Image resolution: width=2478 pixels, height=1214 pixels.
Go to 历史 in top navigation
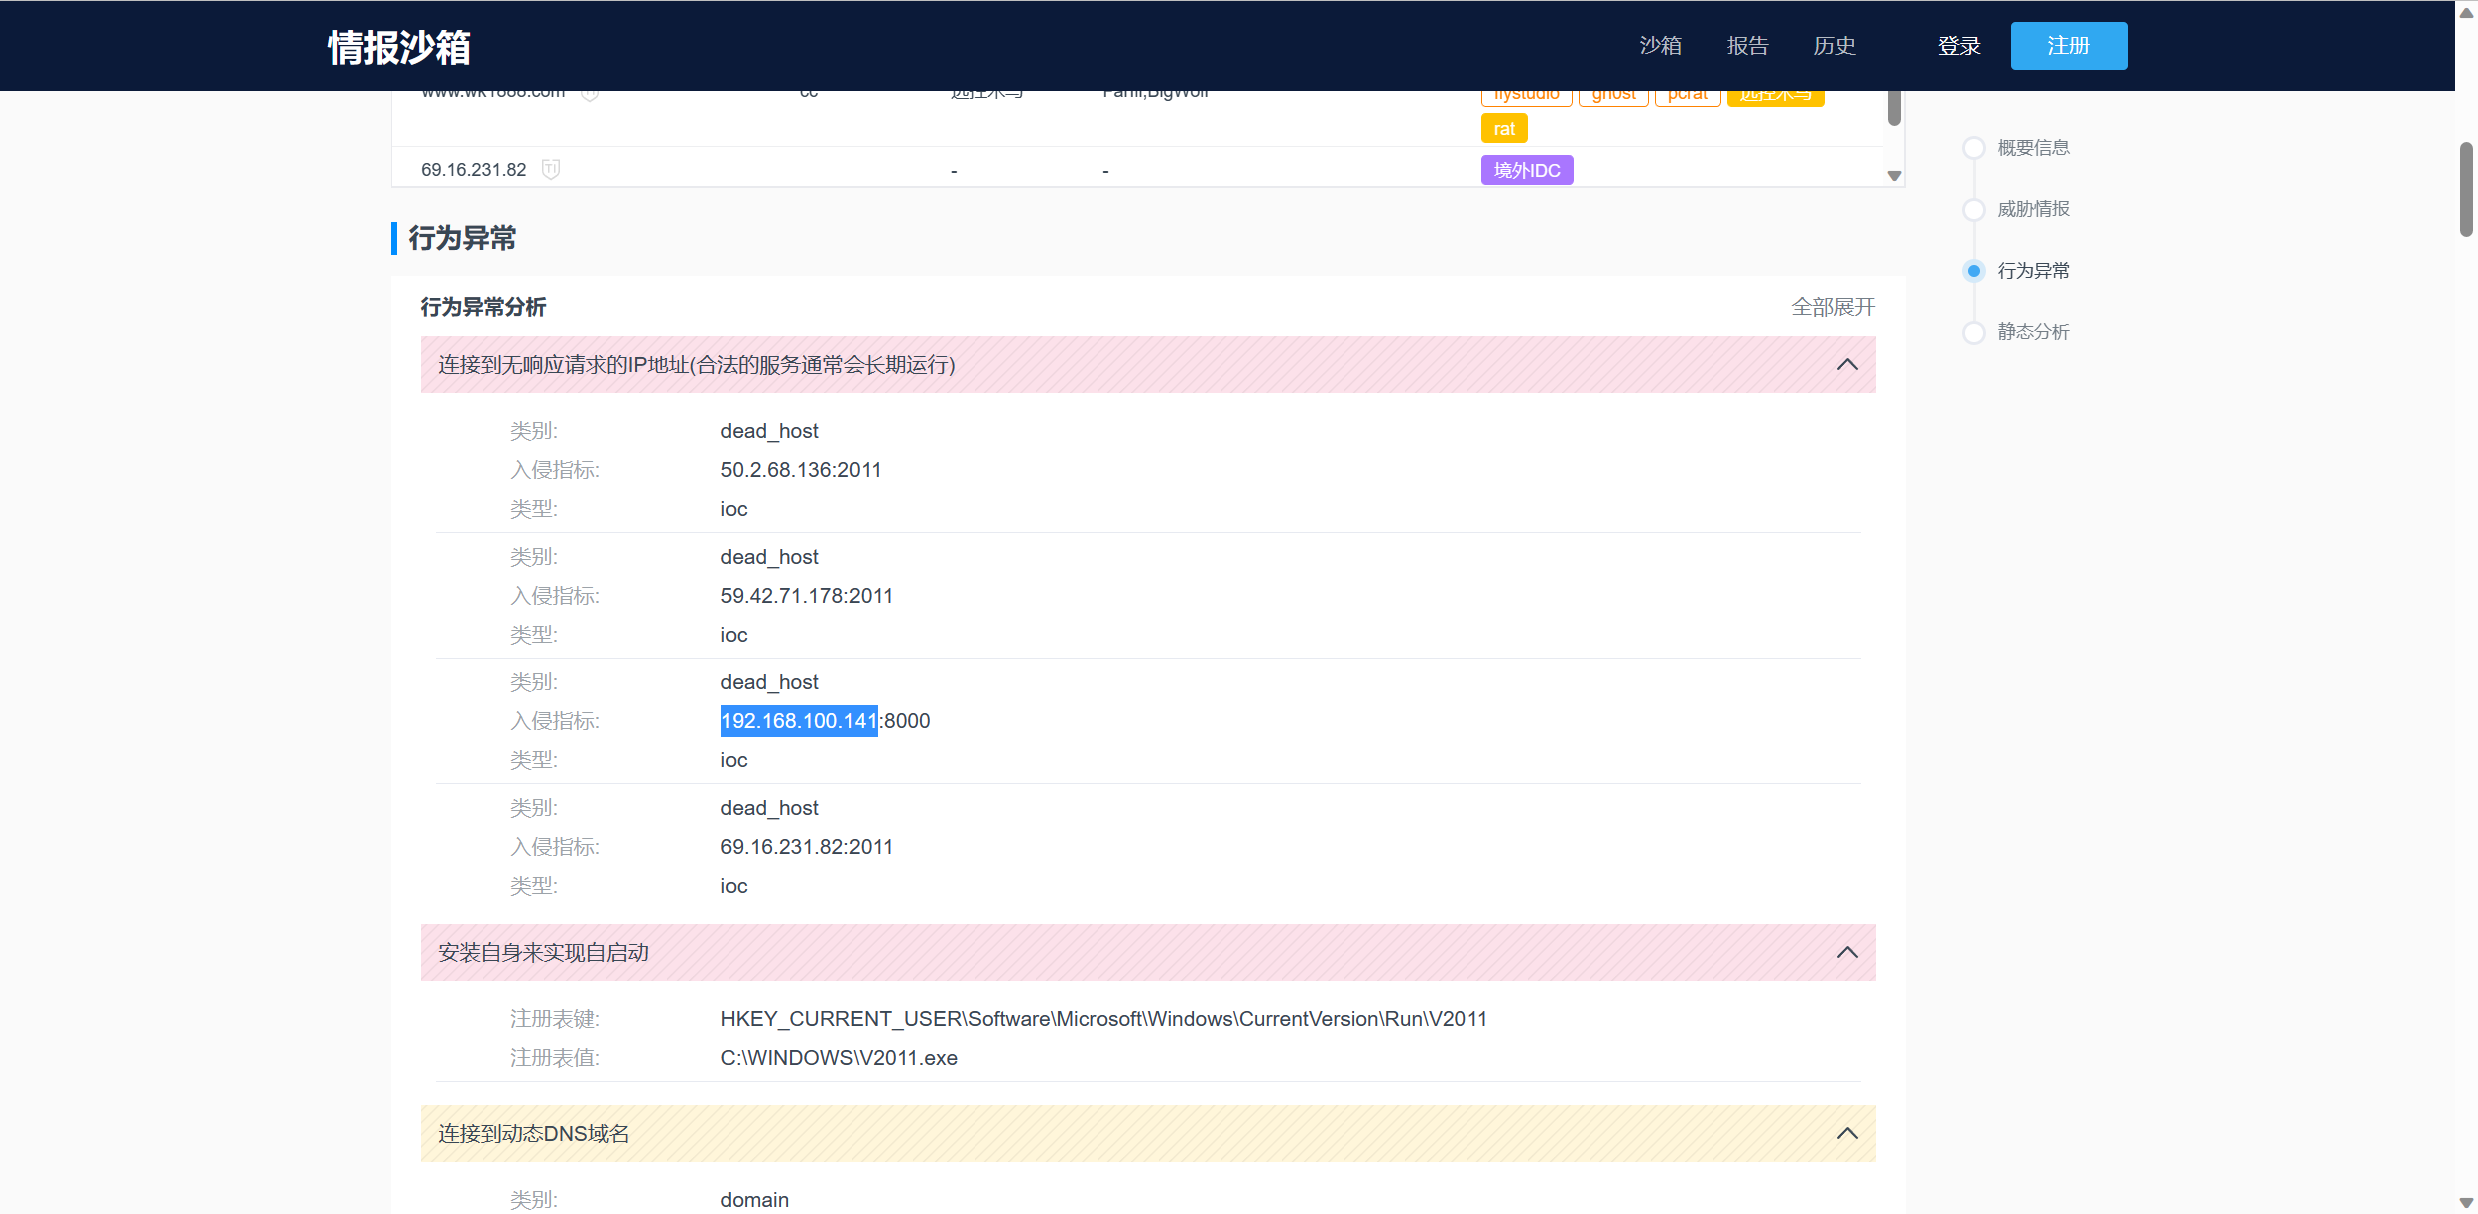coord(1834,46)
